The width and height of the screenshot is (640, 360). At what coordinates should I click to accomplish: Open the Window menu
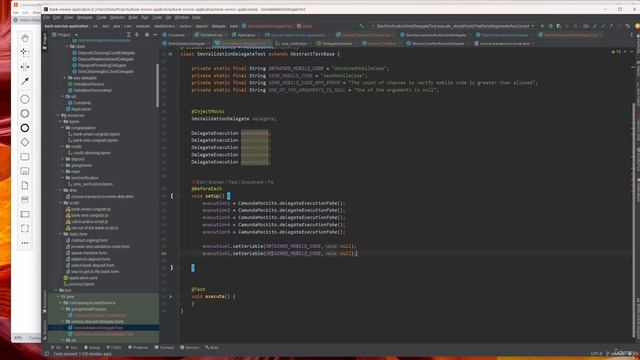182,18
